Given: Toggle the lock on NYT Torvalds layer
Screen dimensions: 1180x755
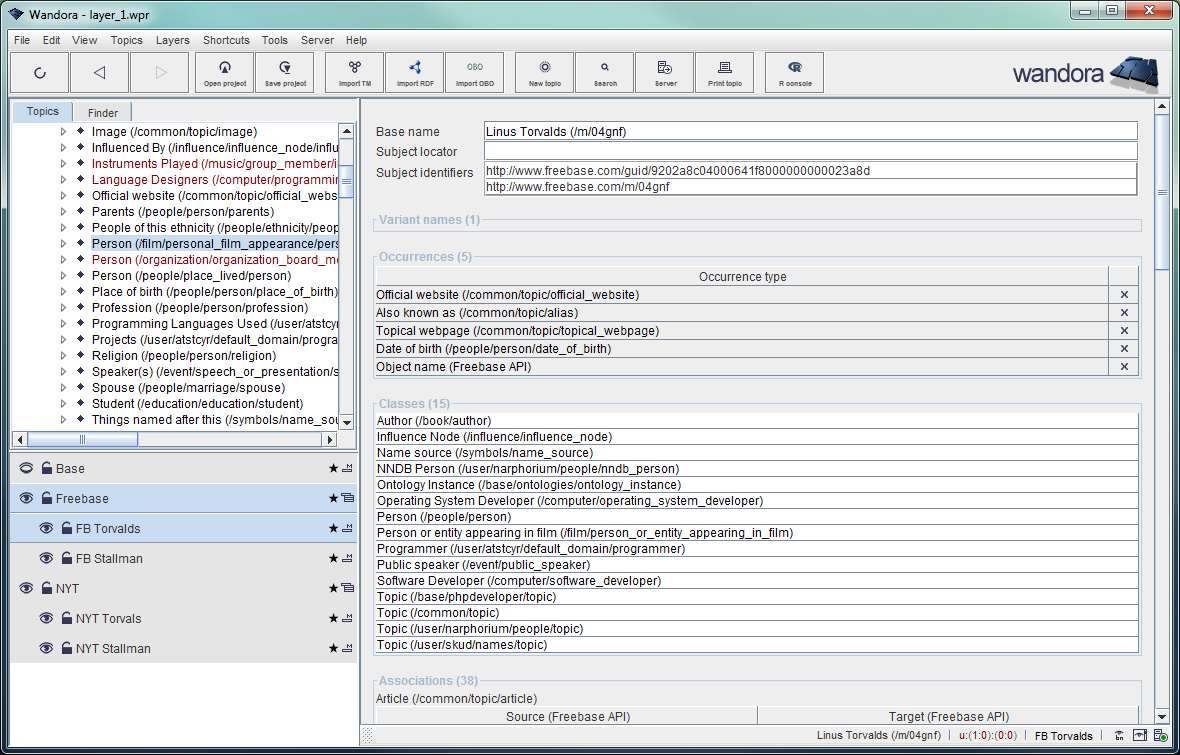Looking at the screenshot, I should pyautogui.click(x=66, y=618).
